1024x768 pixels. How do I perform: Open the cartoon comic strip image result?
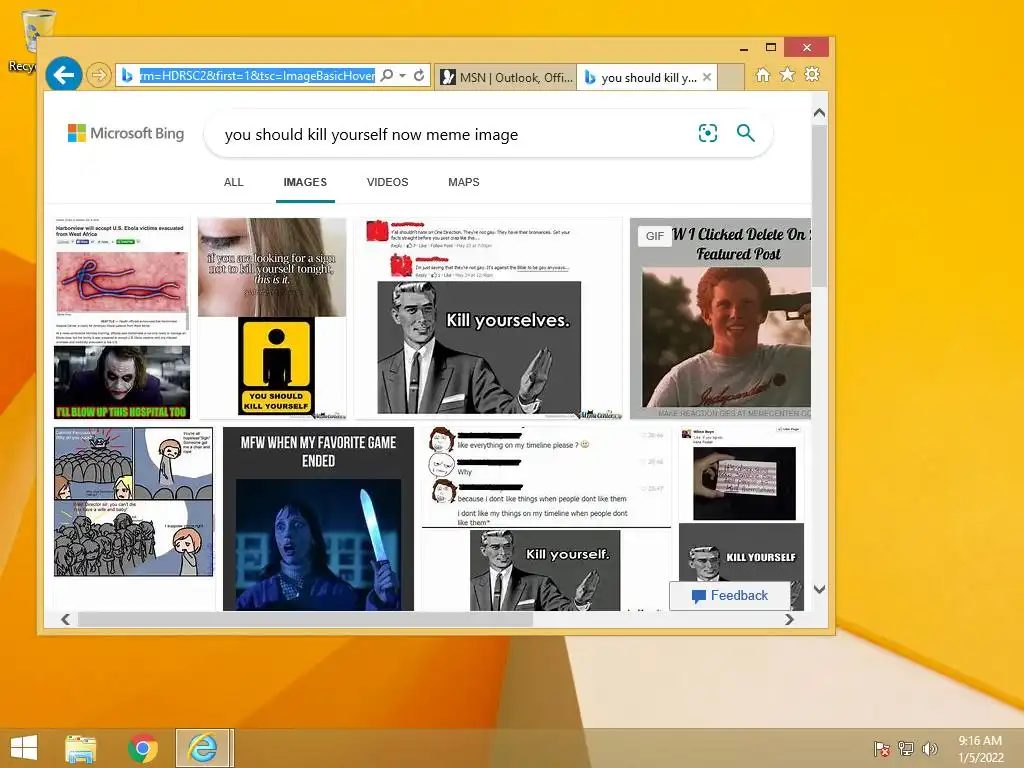click(133, 502)
